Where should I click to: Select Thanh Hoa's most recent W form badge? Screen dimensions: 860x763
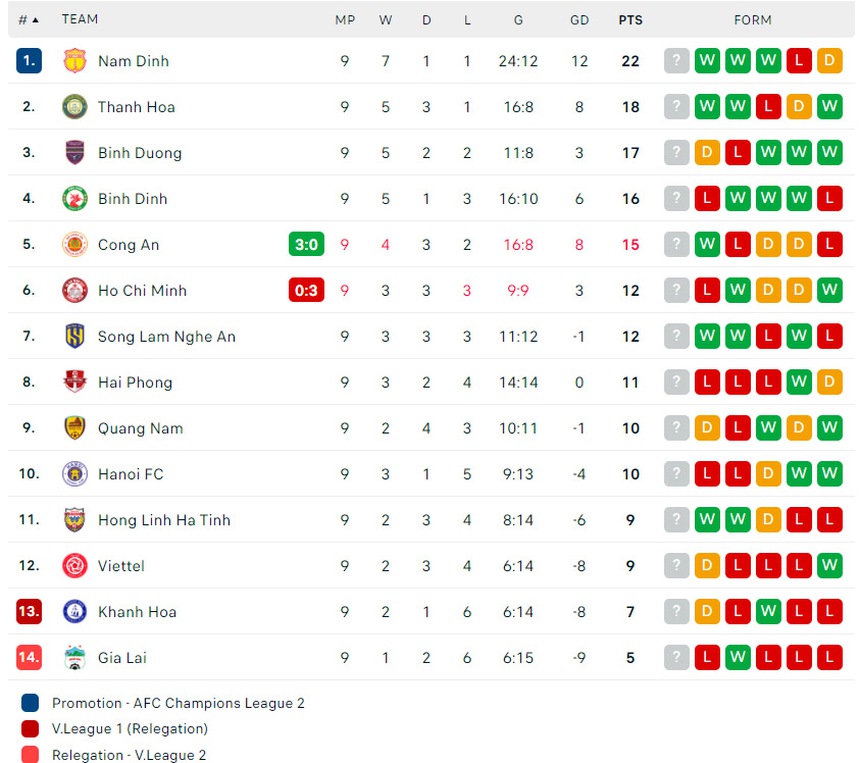(829, 107)
